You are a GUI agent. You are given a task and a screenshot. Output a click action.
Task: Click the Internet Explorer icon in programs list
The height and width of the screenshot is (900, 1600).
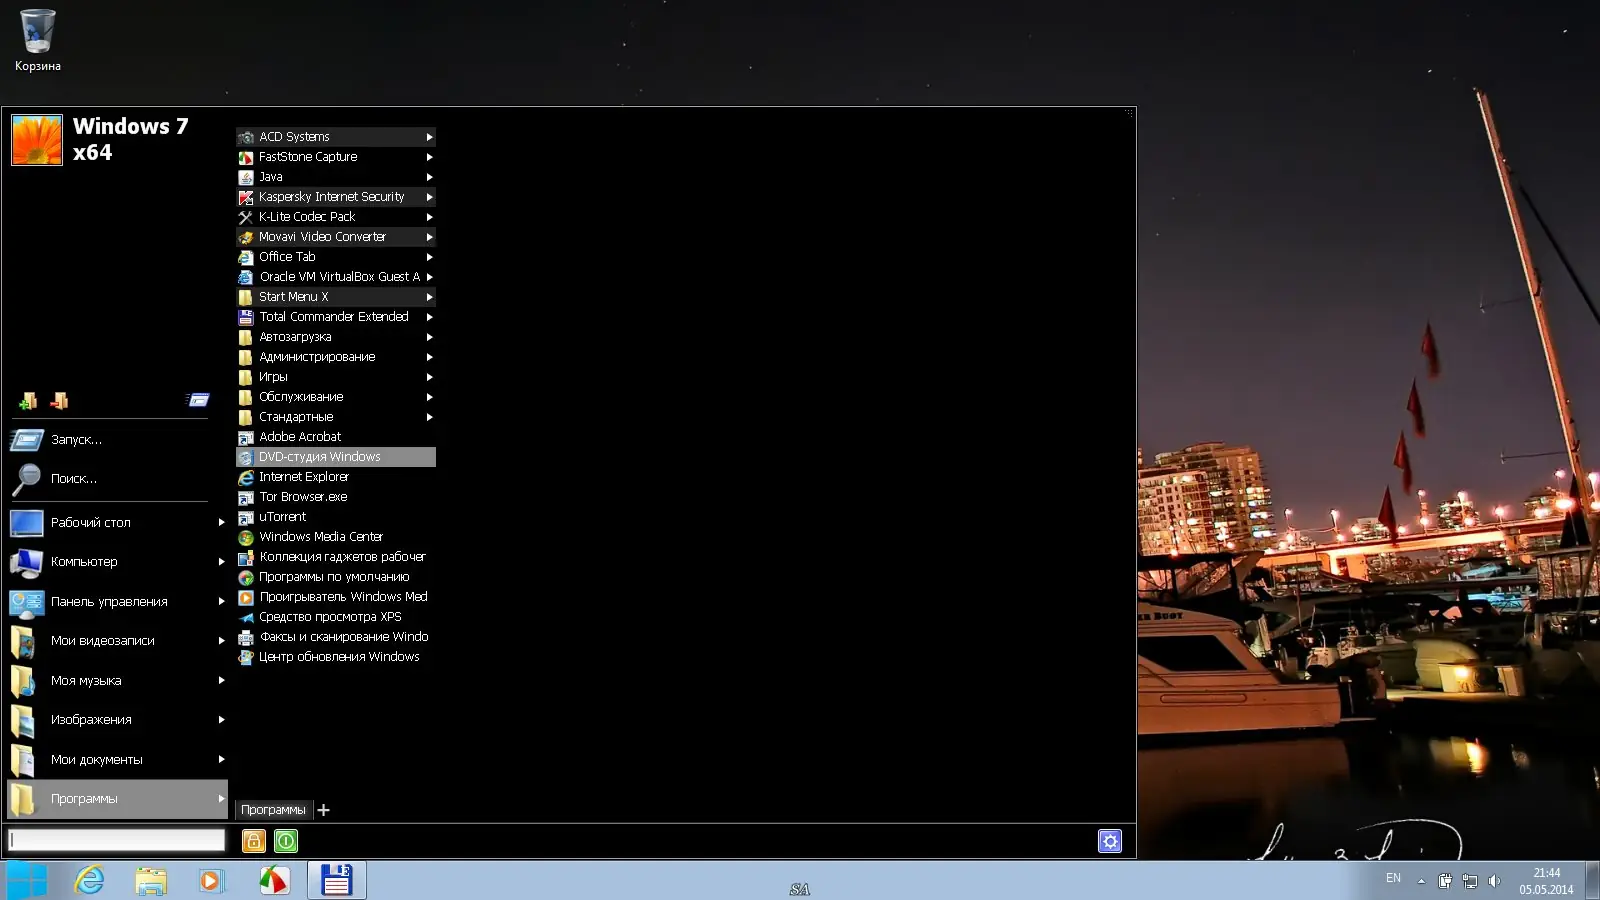246,477
